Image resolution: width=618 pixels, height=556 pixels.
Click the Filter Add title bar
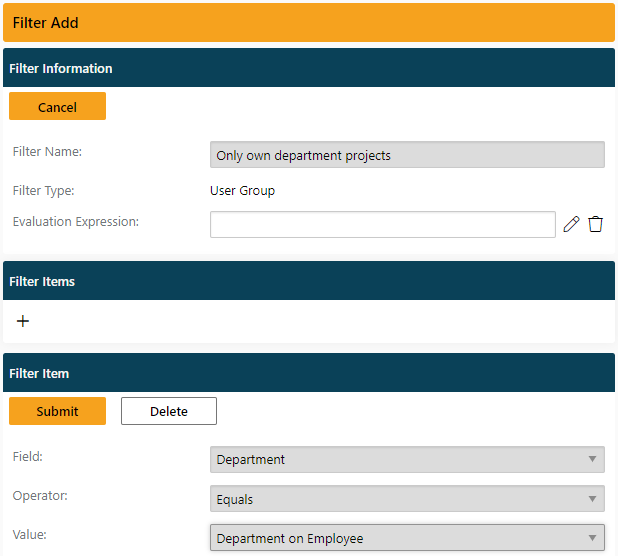pos(309,22)
